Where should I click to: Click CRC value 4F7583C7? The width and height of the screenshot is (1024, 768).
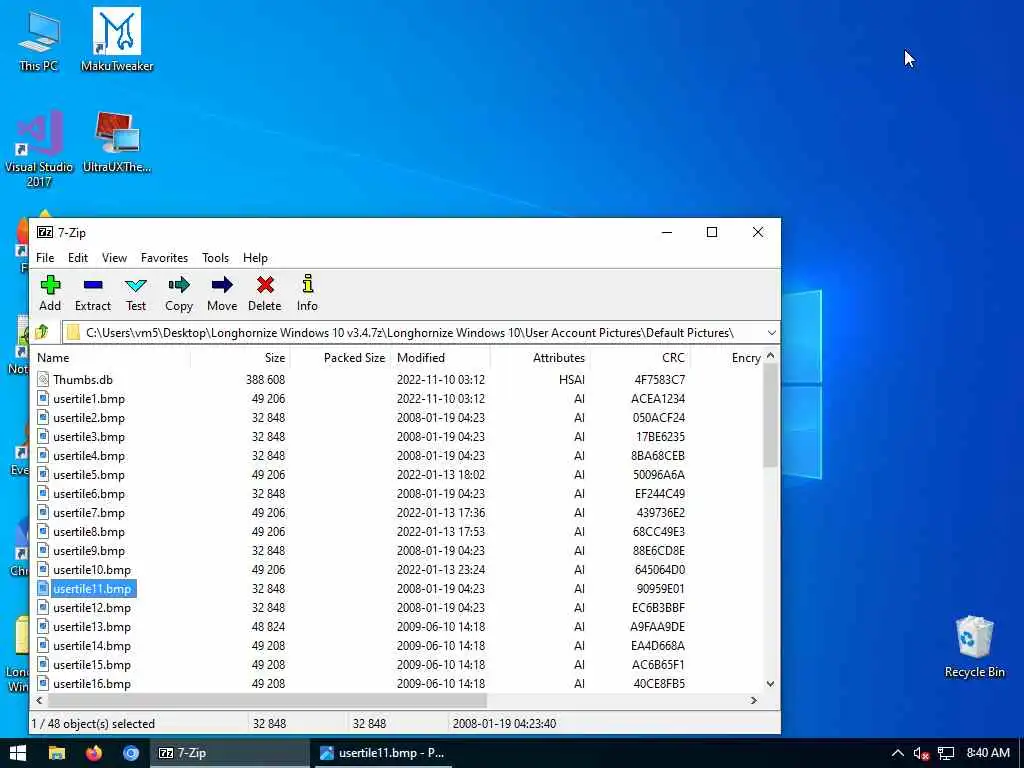(660, 379)
